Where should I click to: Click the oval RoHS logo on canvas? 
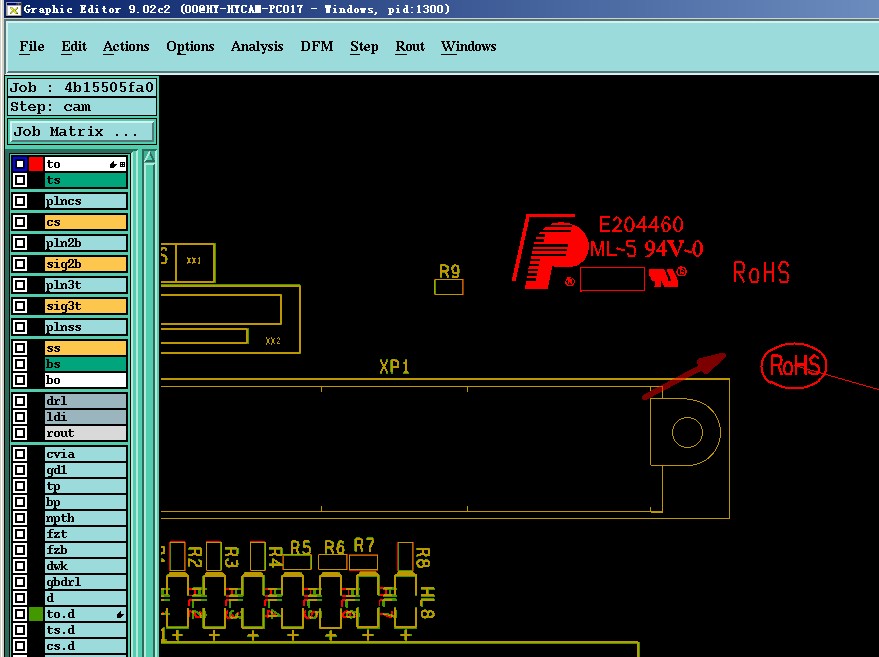pyautogui.click(x=794, y=365)
